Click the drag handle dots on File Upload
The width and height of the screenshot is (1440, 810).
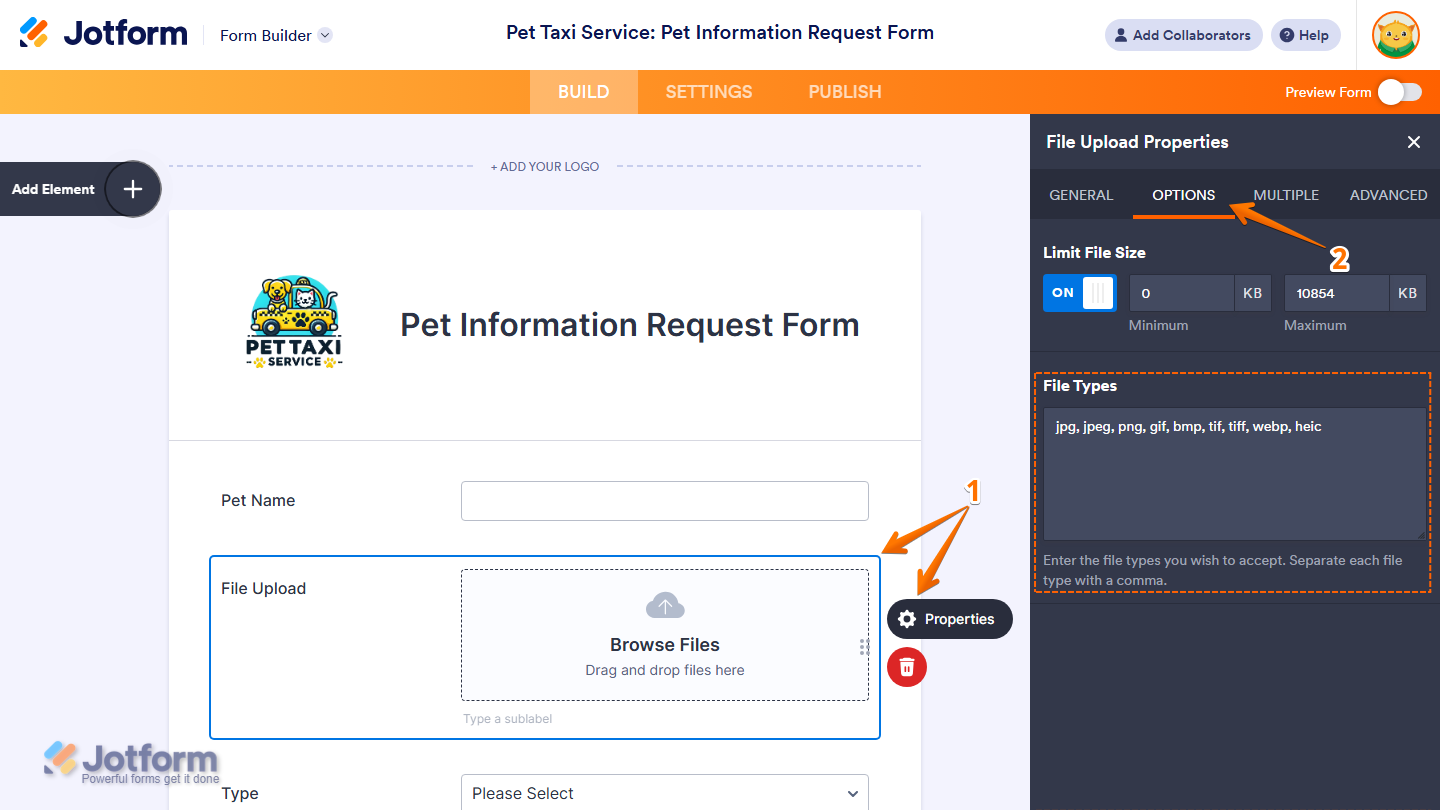click(x=864, y=647)
